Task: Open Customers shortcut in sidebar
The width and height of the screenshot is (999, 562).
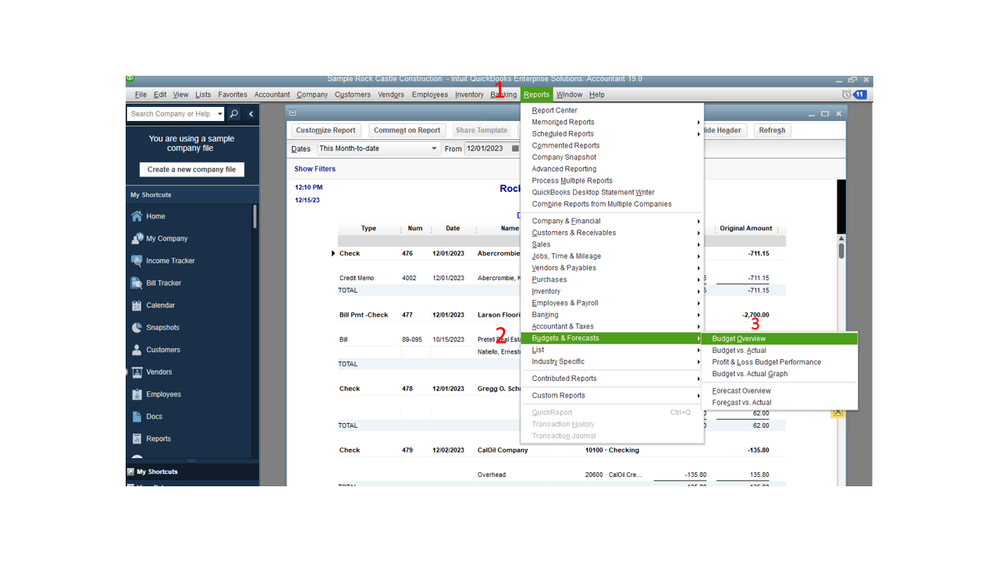Action: click(162, 350)
